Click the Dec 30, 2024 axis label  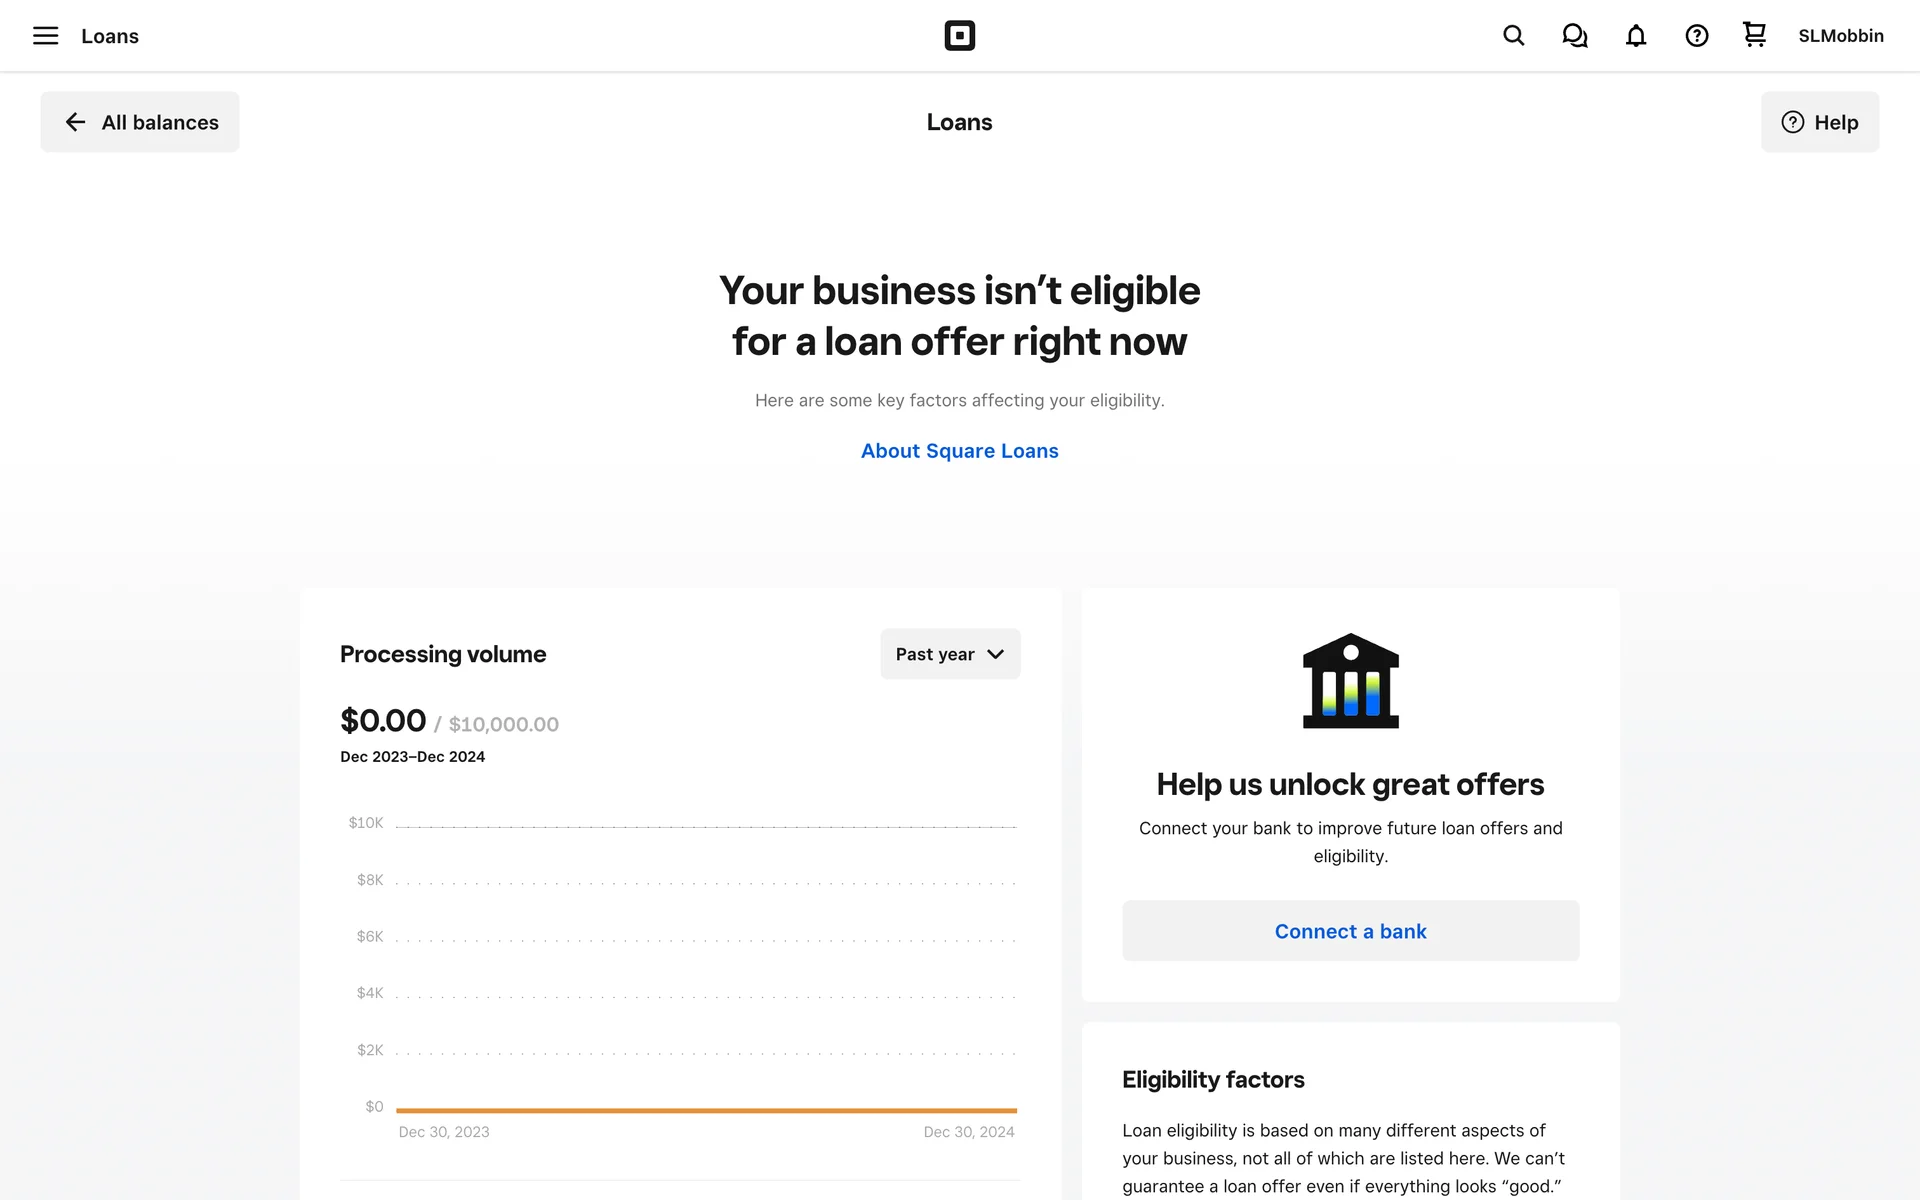968,1132
